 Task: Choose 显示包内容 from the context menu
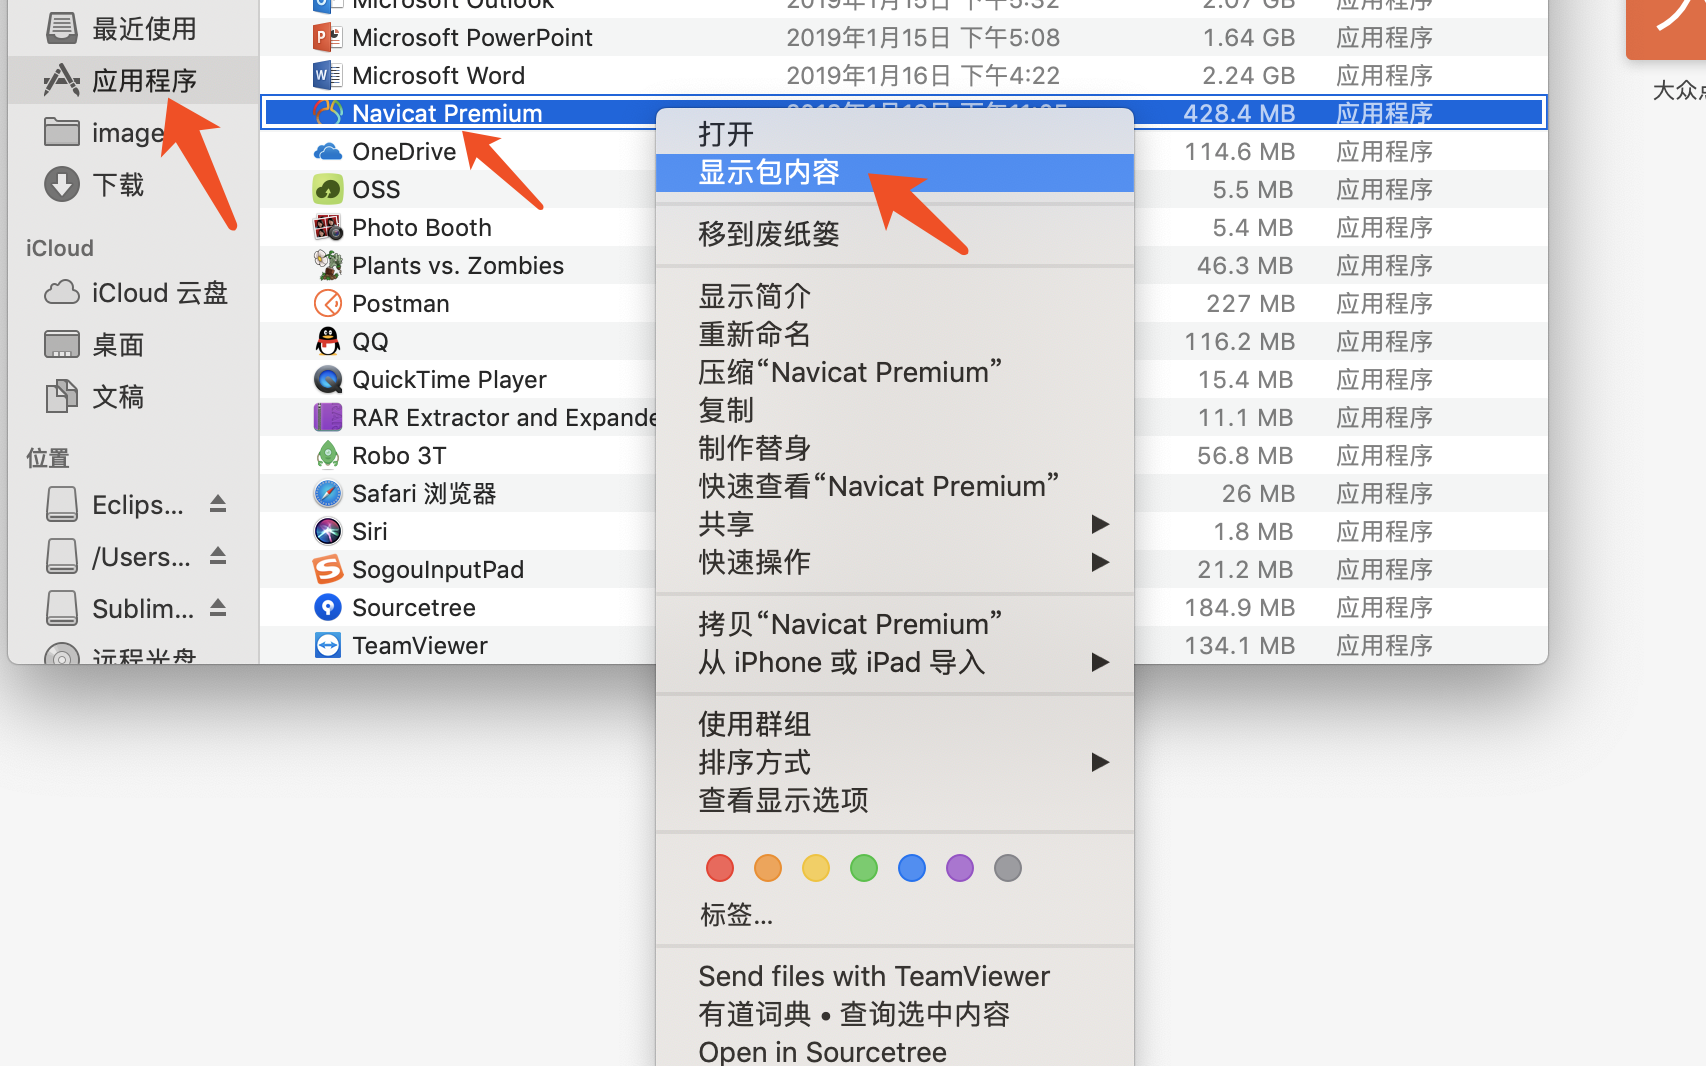[895, 172]
